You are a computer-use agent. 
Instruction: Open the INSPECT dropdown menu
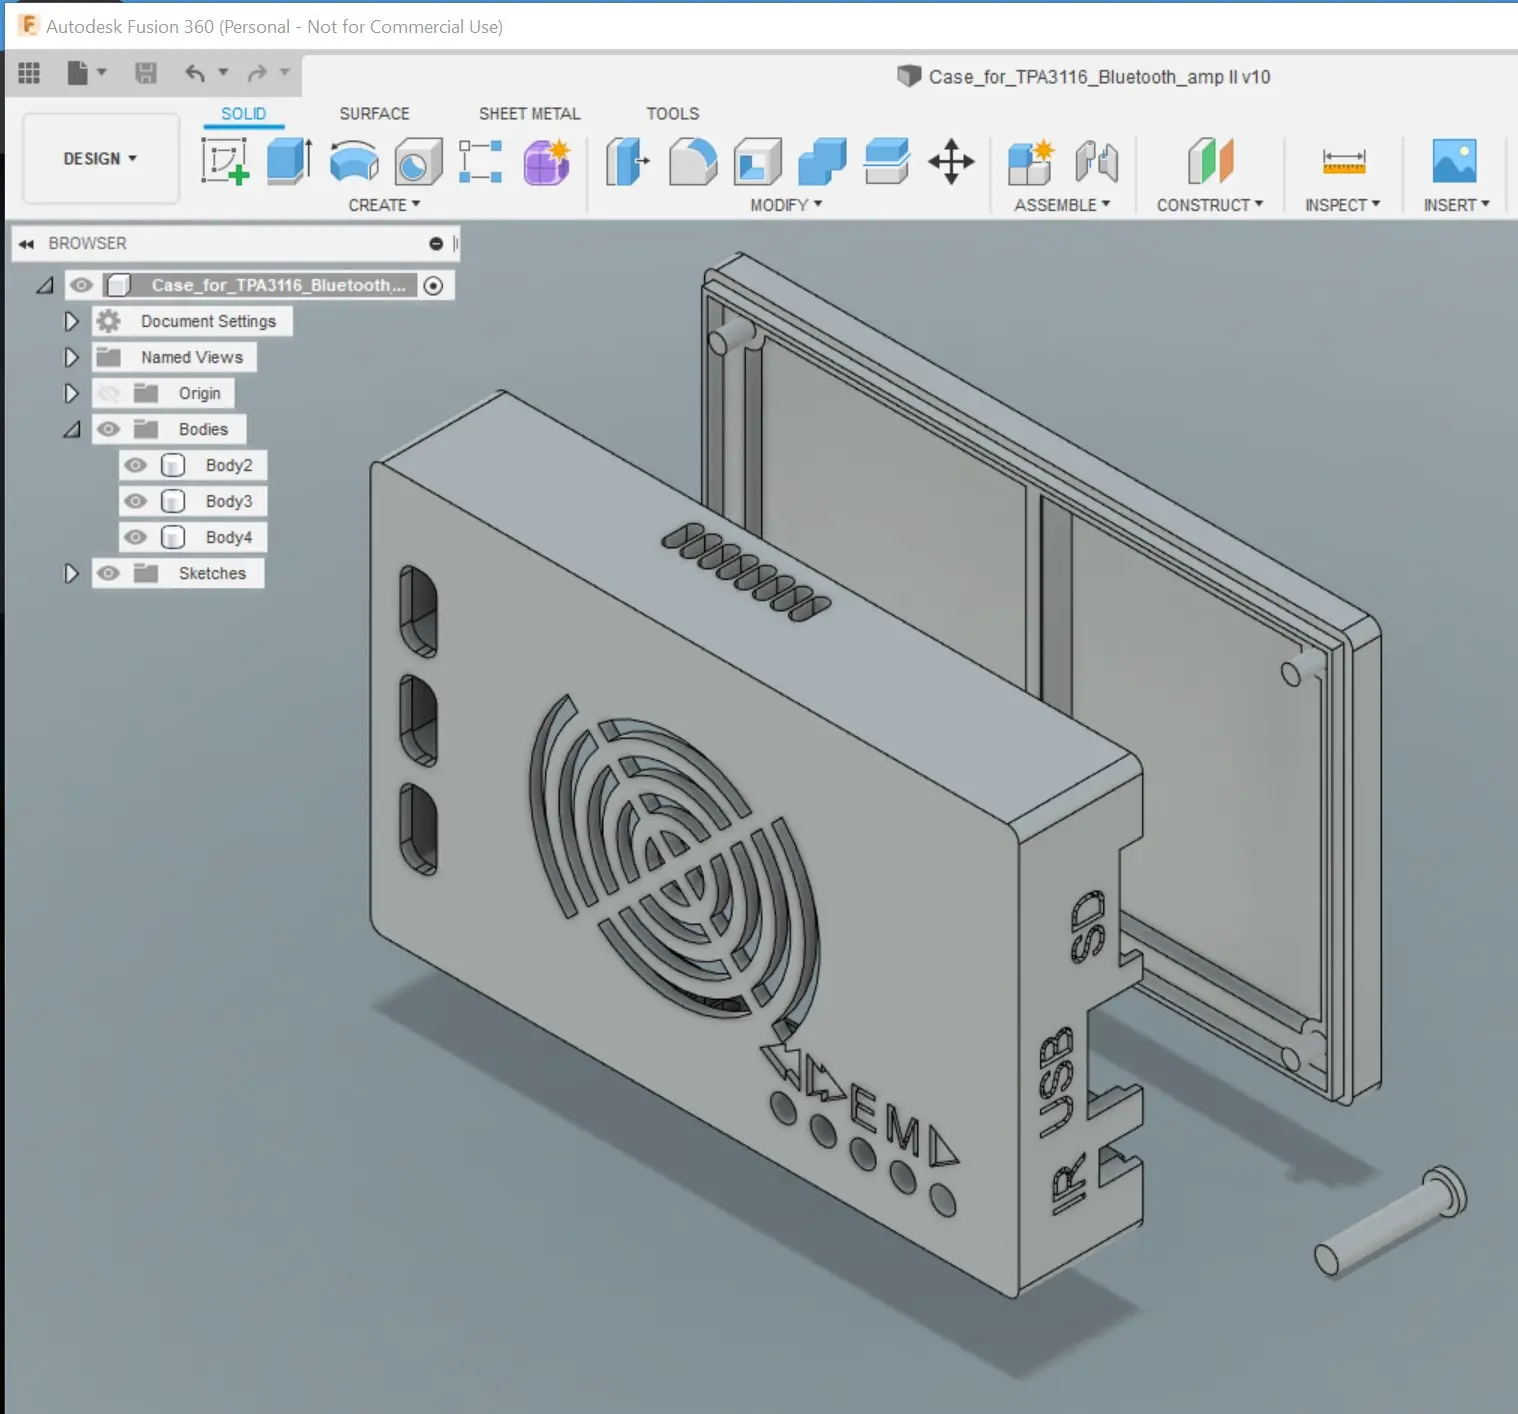[x=1342, y=205]
